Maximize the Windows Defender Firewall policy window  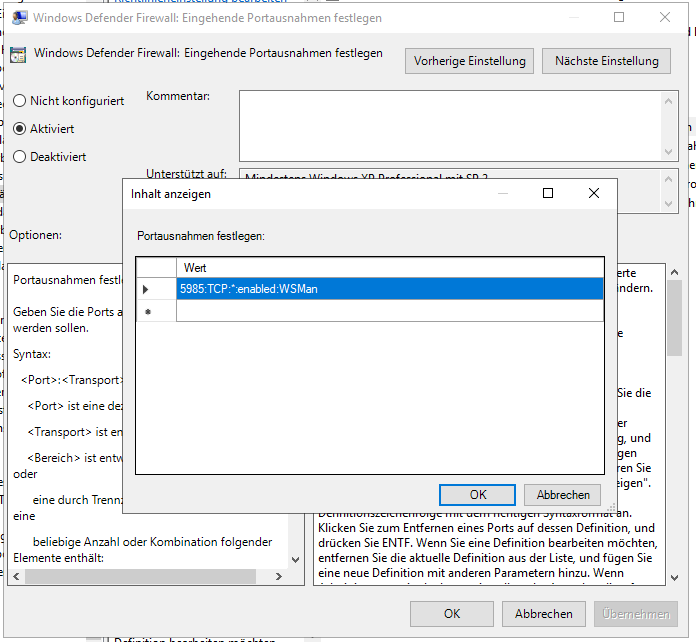pos(619,17)
